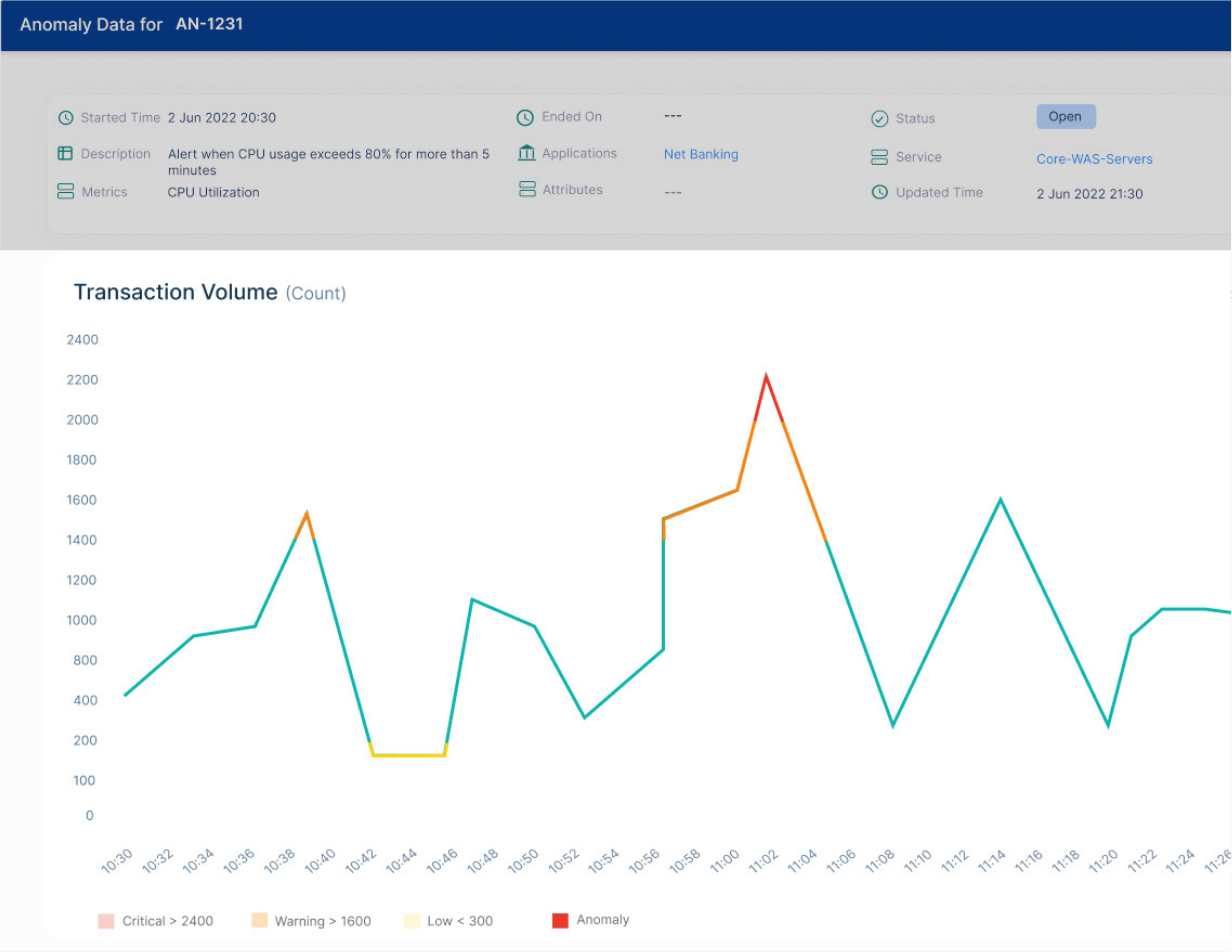Click the Description table icon
Image resolution: width=1232 pixels, height=952 pixels.
[x=66, y=154]
